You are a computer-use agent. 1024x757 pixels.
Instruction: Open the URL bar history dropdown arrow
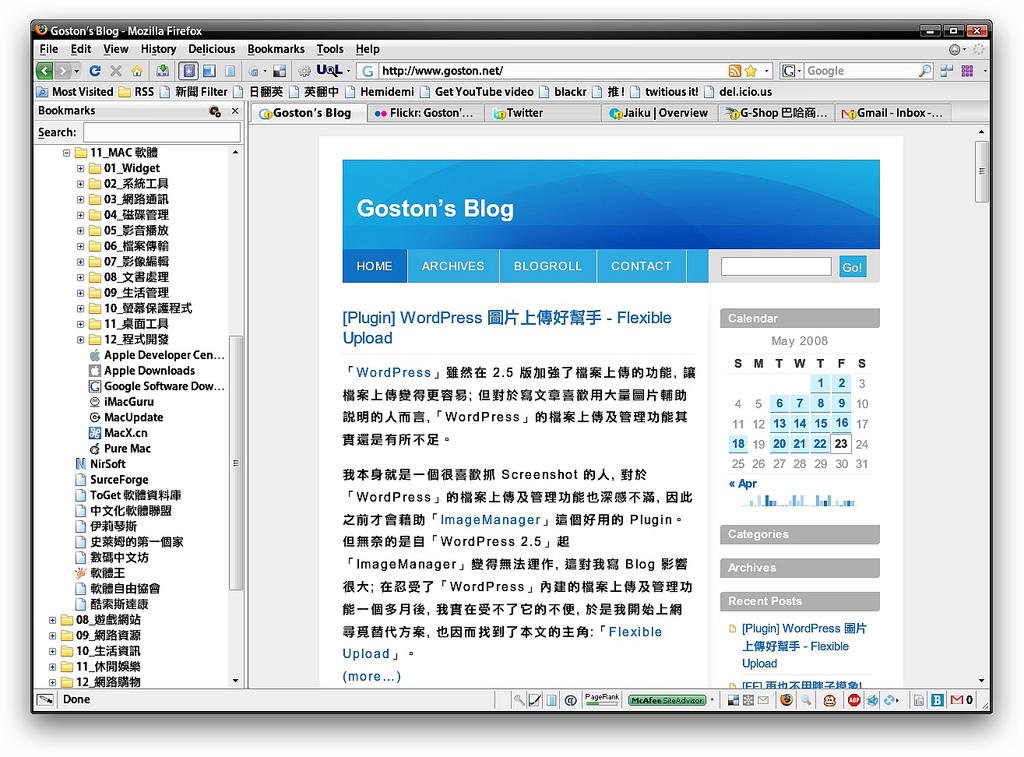pyautogui.click(x=766, y=71)
